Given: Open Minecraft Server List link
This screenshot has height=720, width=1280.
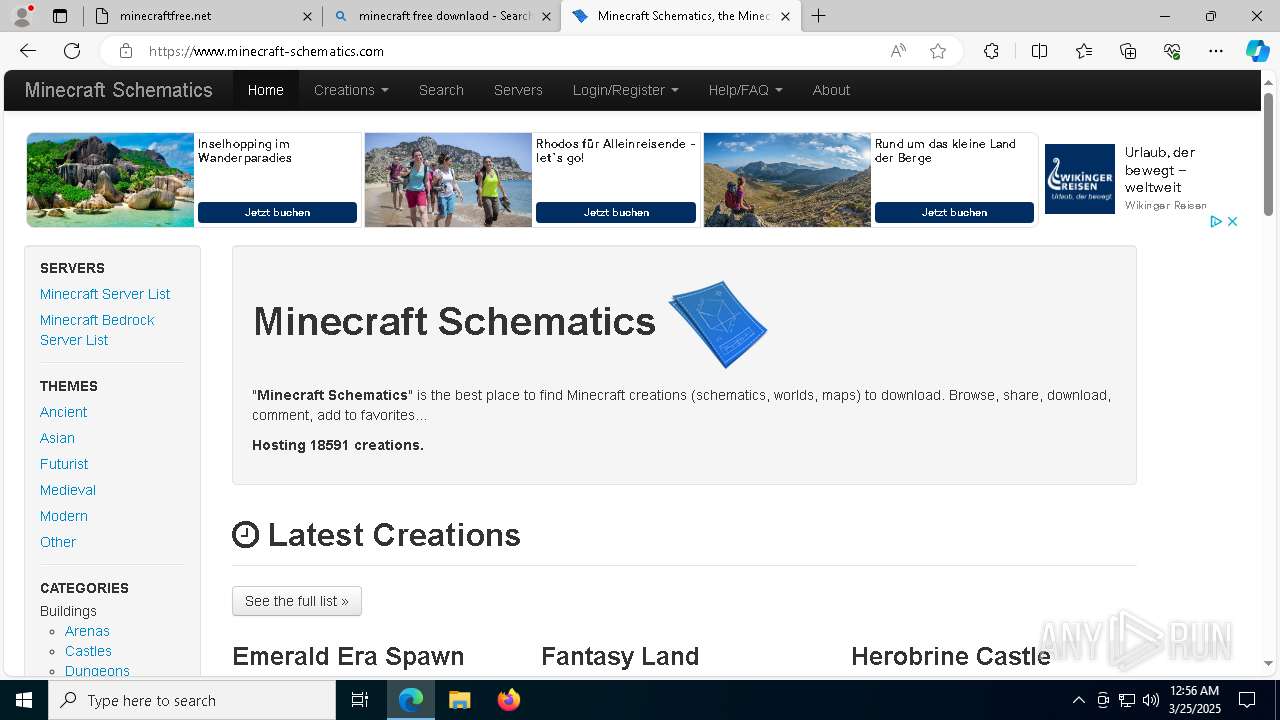Looking at the screenshot, I should tap(105, 294).
